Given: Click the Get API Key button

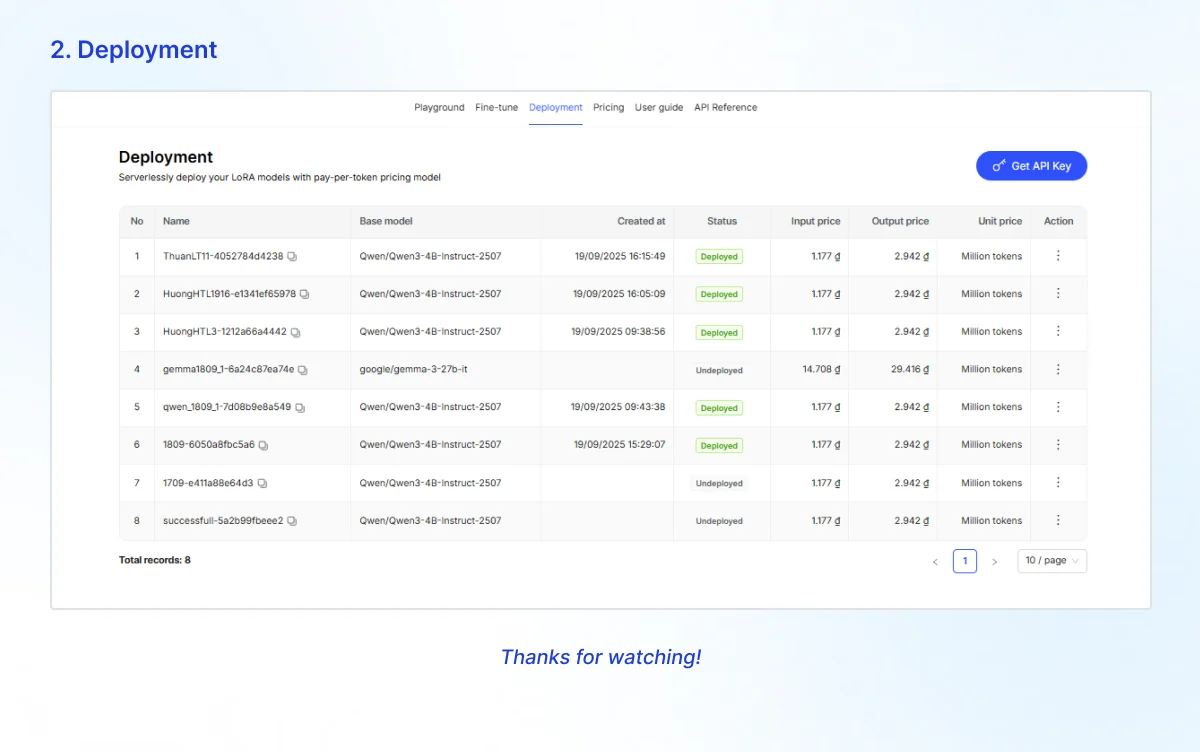Looking at the screenshot, I should tap(1031, 166).
